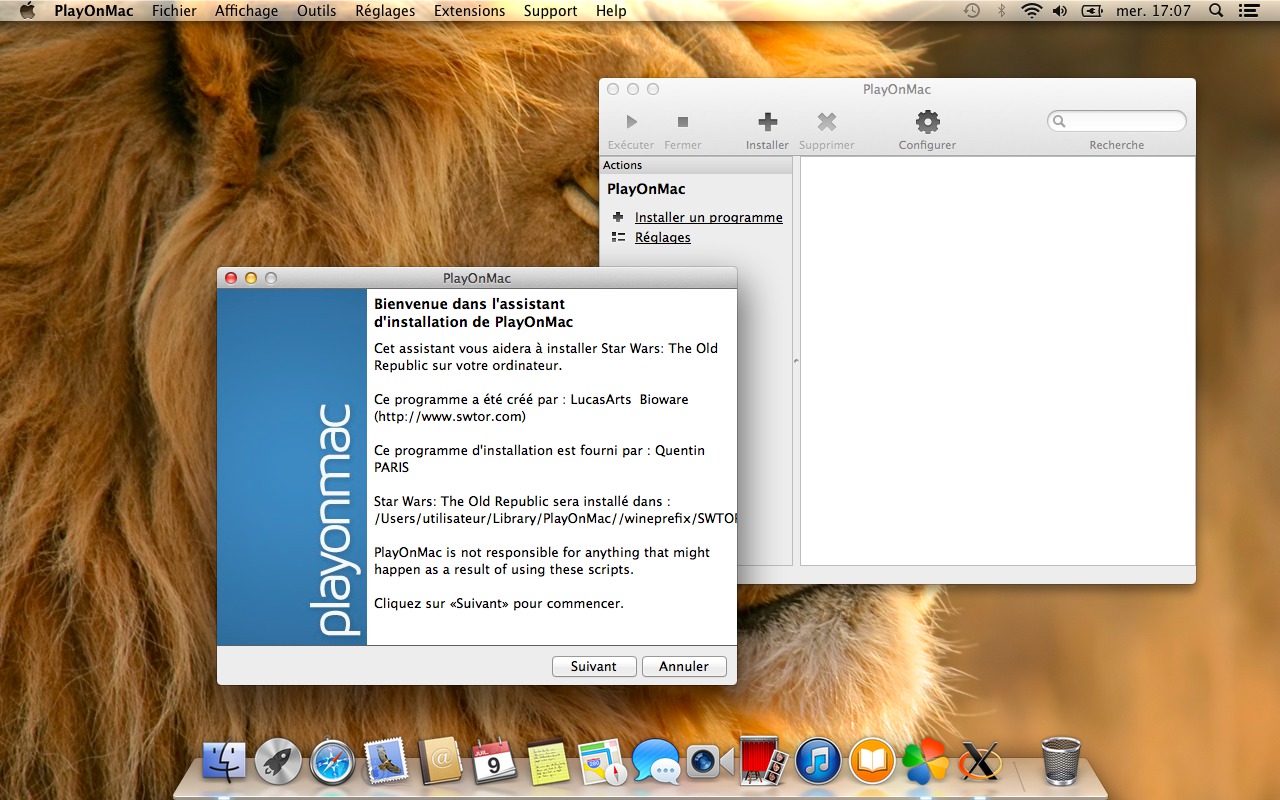Open Finder from the Dock
The height and width of the screenshot is (800, 1280).
coord(224,762)
